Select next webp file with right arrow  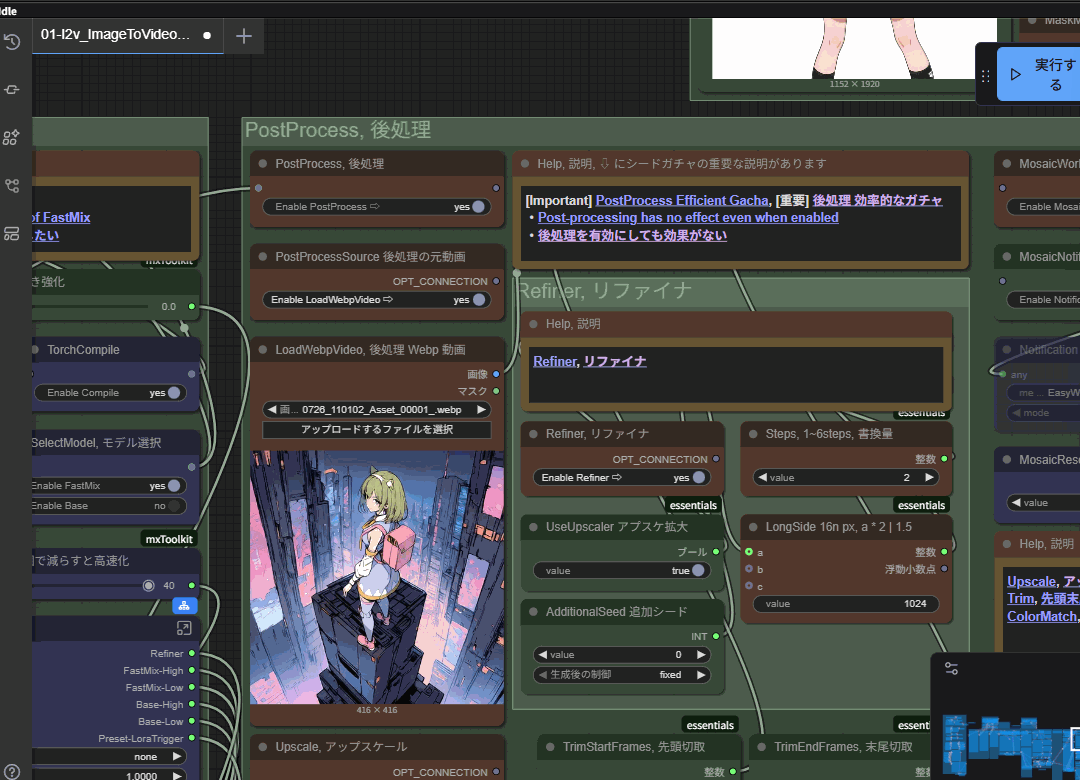coord(481,409)
